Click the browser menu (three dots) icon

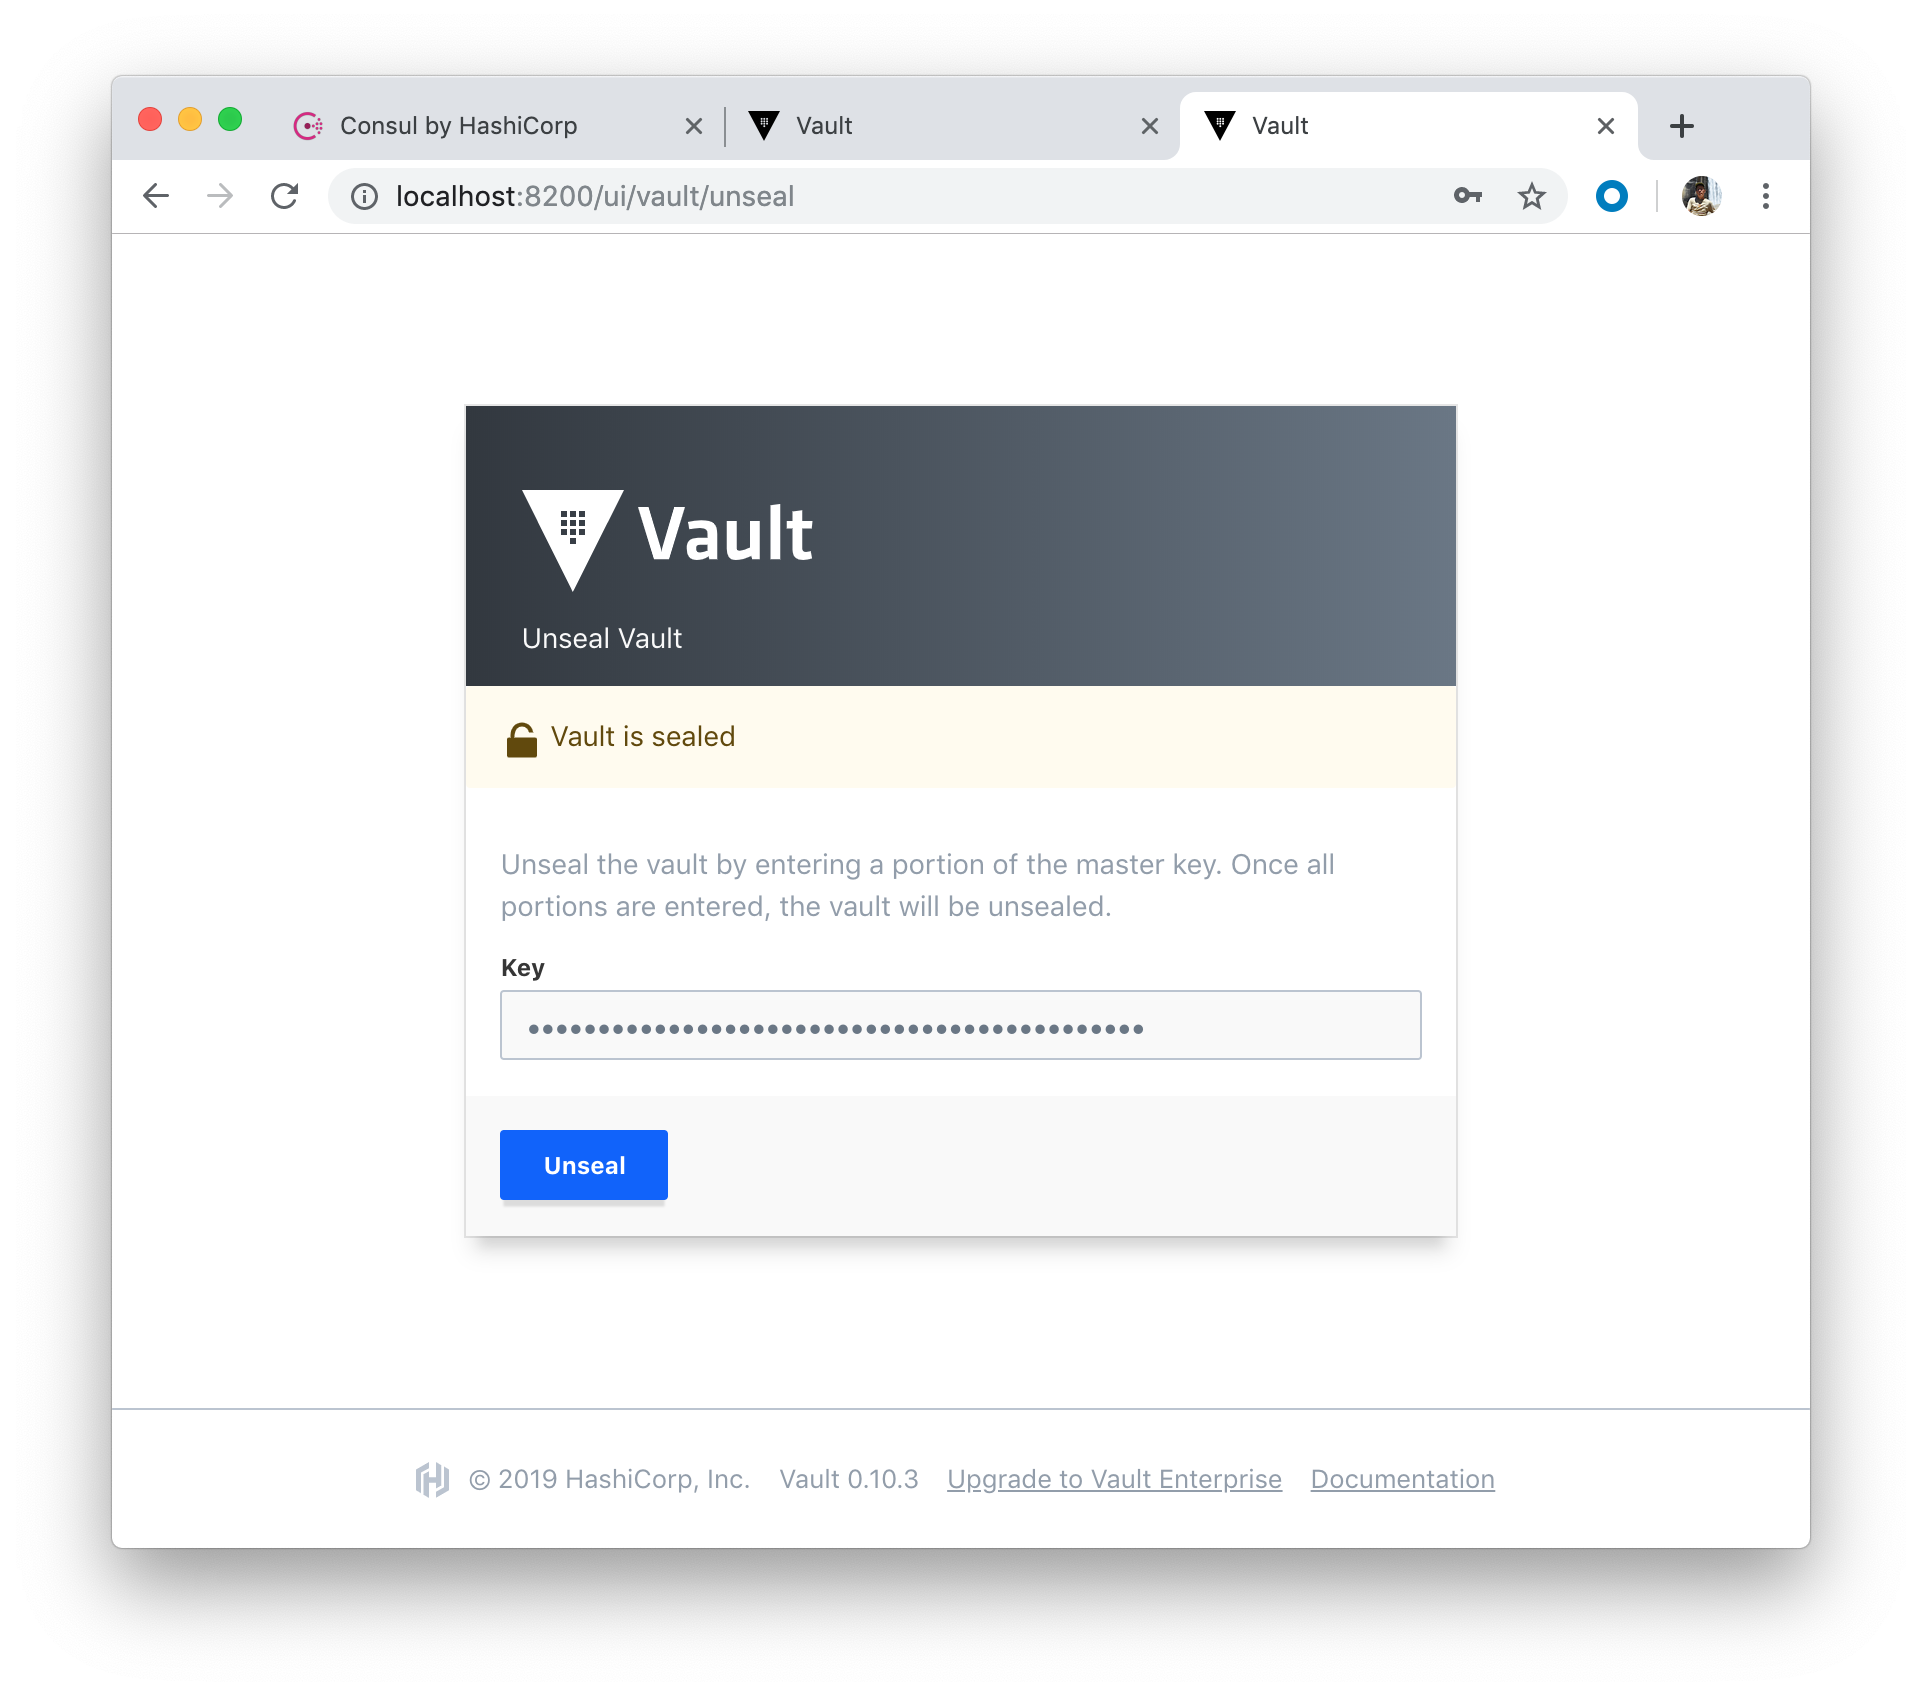pos(1766,196)
